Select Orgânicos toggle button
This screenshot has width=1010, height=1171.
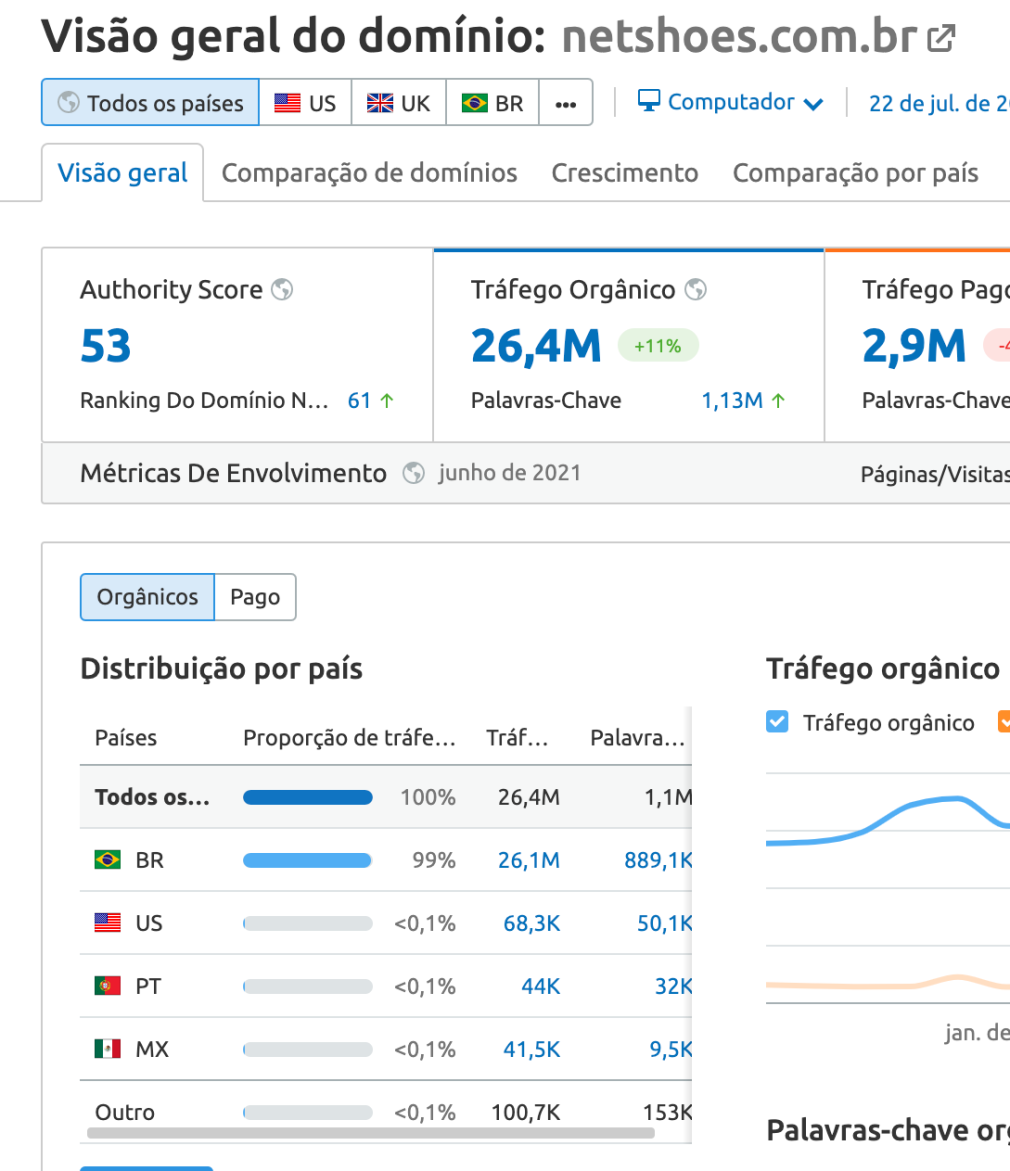pos(147,597)
